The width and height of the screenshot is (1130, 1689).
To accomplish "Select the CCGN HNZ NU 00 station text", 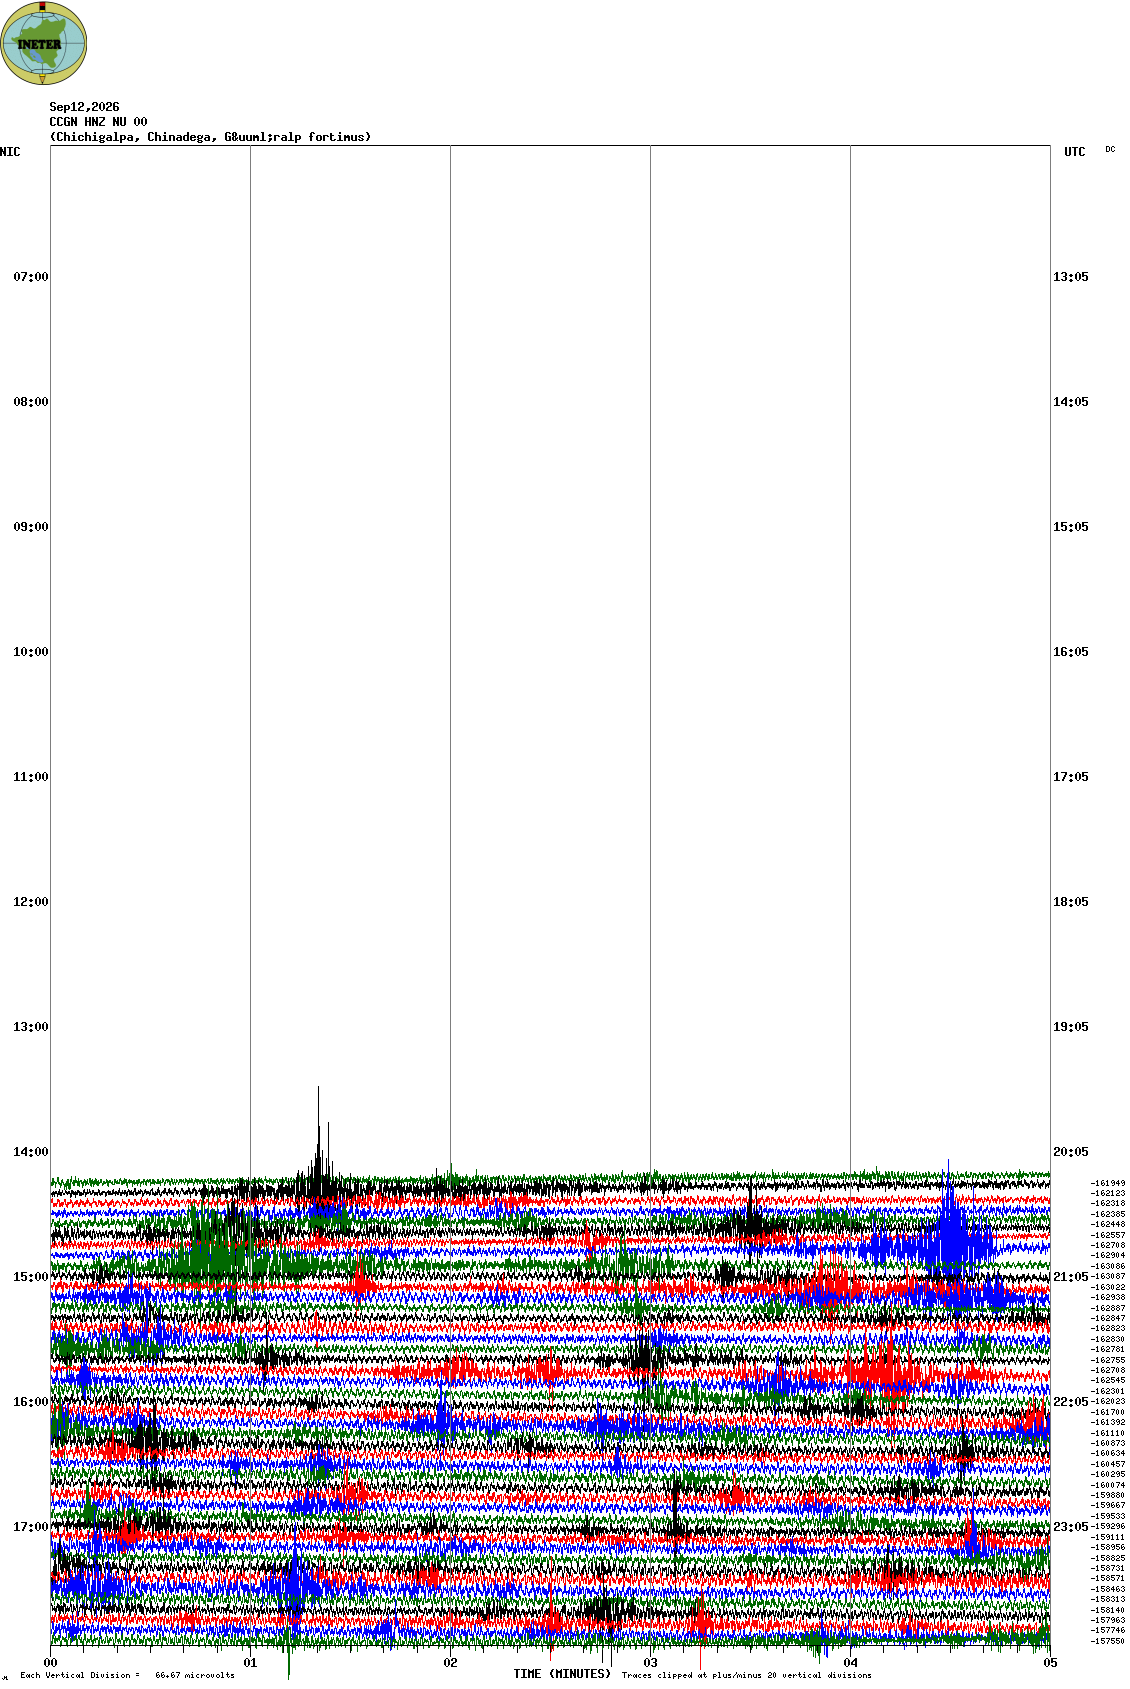I will point(98,122).
